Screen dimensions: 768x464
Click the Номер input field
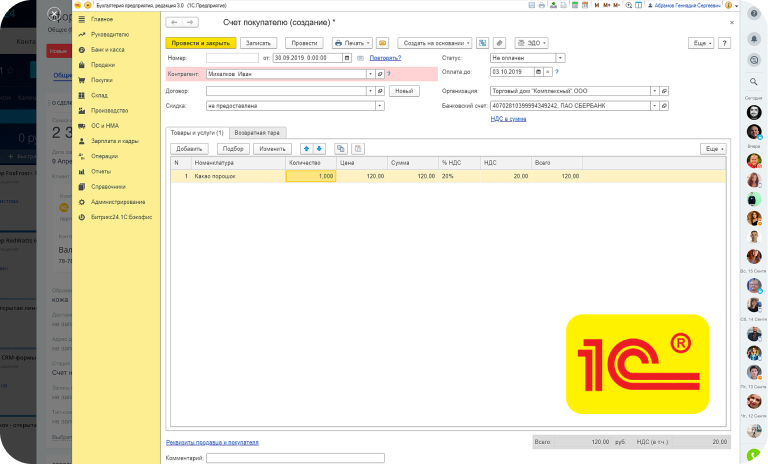click(x=232, y=58)
